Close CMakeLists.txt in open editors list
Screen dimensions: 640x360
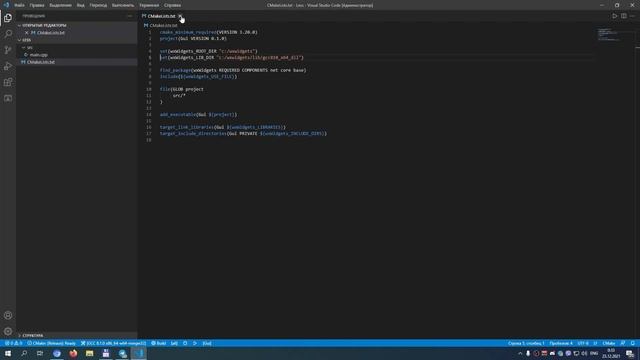[27, 33]
